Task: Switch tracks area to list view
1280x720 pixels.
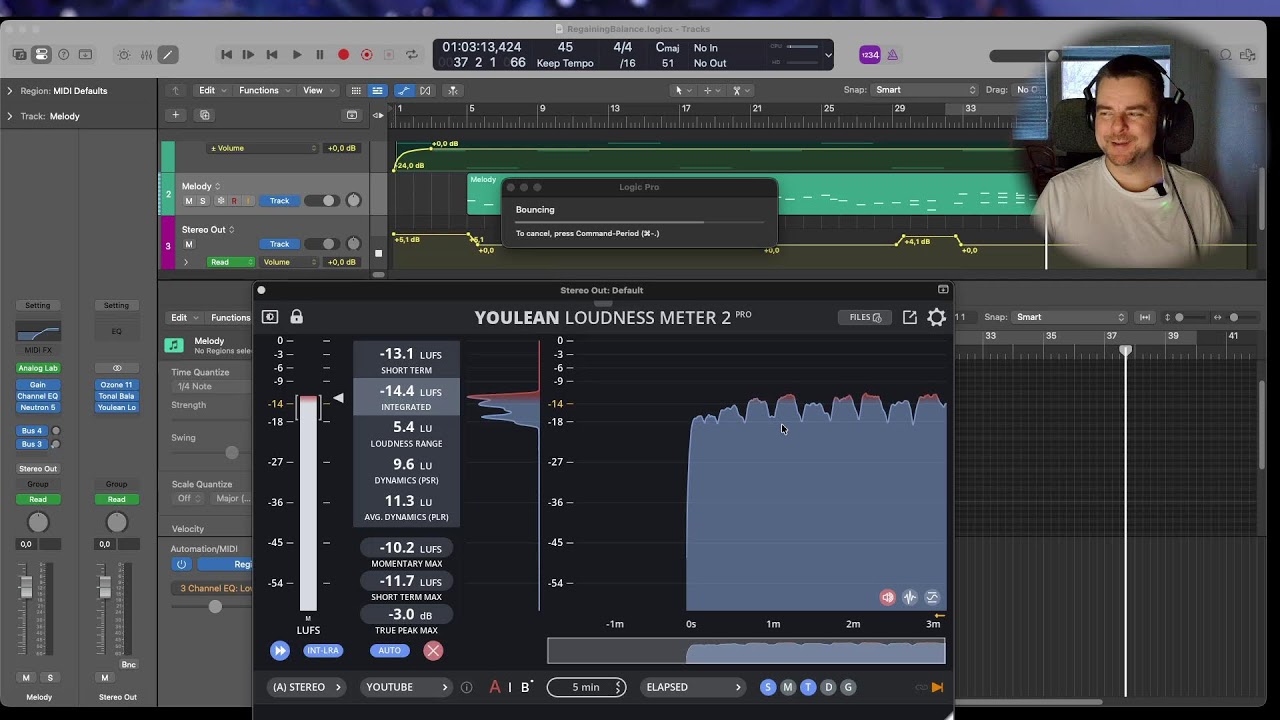Action: [x=377, y=90]
